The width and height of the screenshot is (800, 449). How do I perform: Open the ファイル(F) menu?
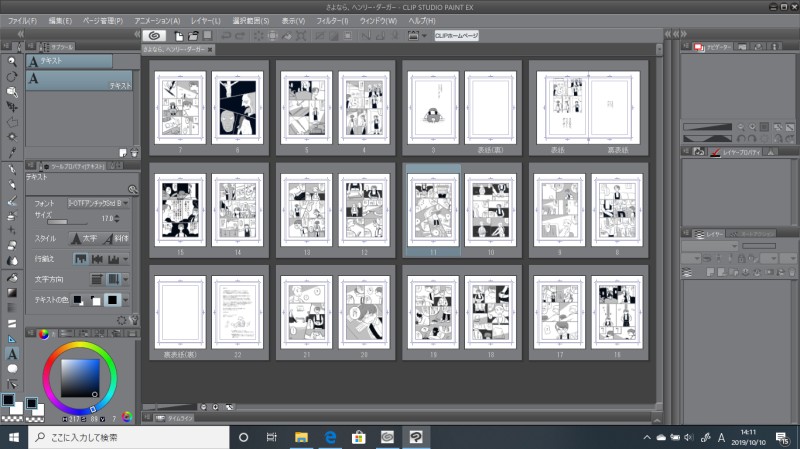coord(22,21)
